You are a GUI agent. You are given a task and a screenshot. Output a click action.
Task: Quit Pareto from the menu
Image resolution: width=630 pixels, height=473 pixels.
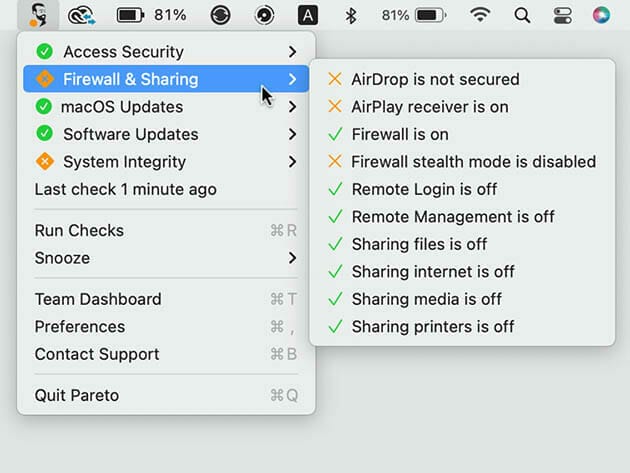click(x=77, y=395)
